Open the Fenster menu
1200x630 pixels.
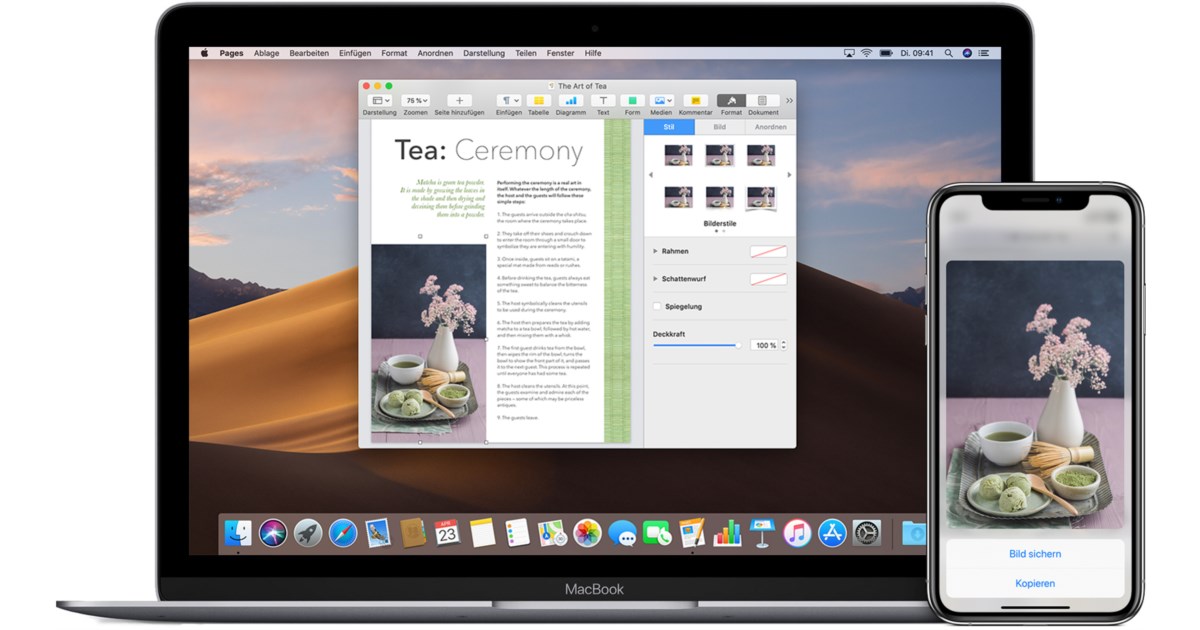[x=560, y=53]
